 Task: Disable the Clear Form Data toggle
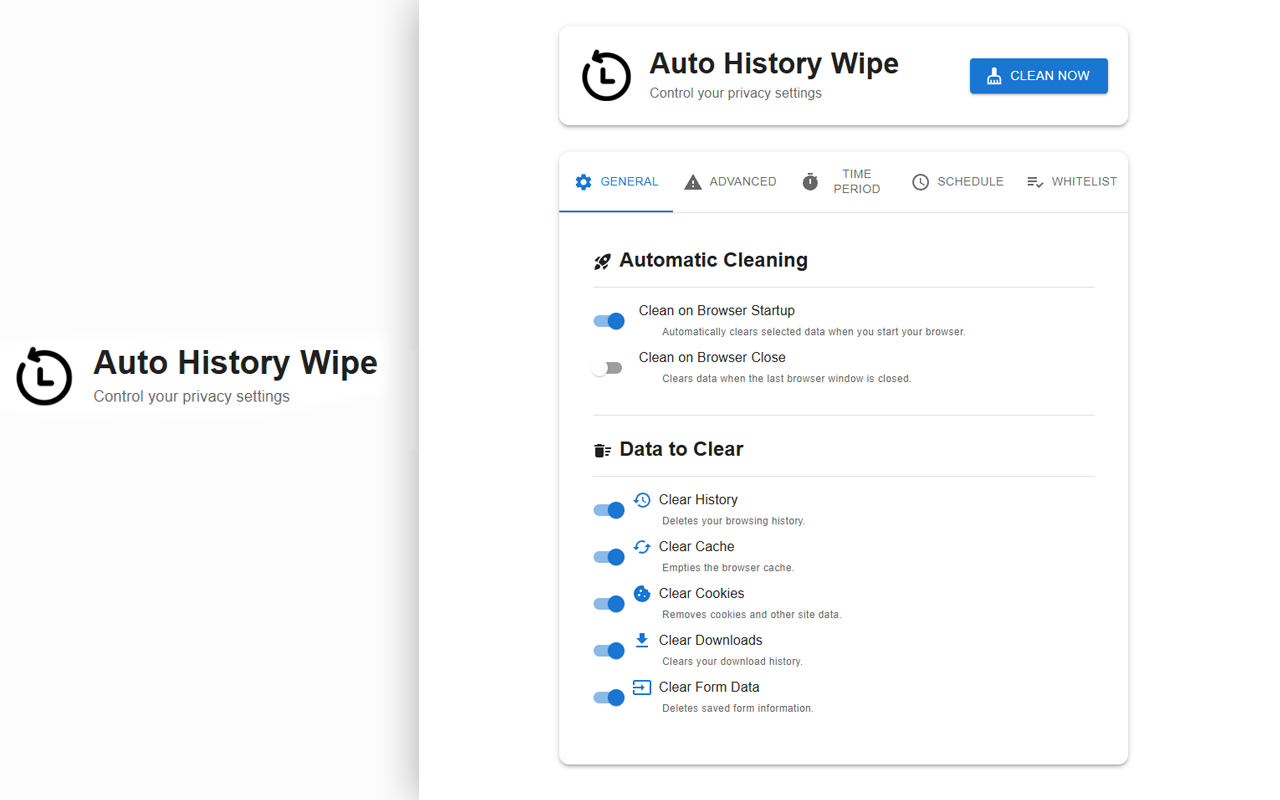(608, 697)
